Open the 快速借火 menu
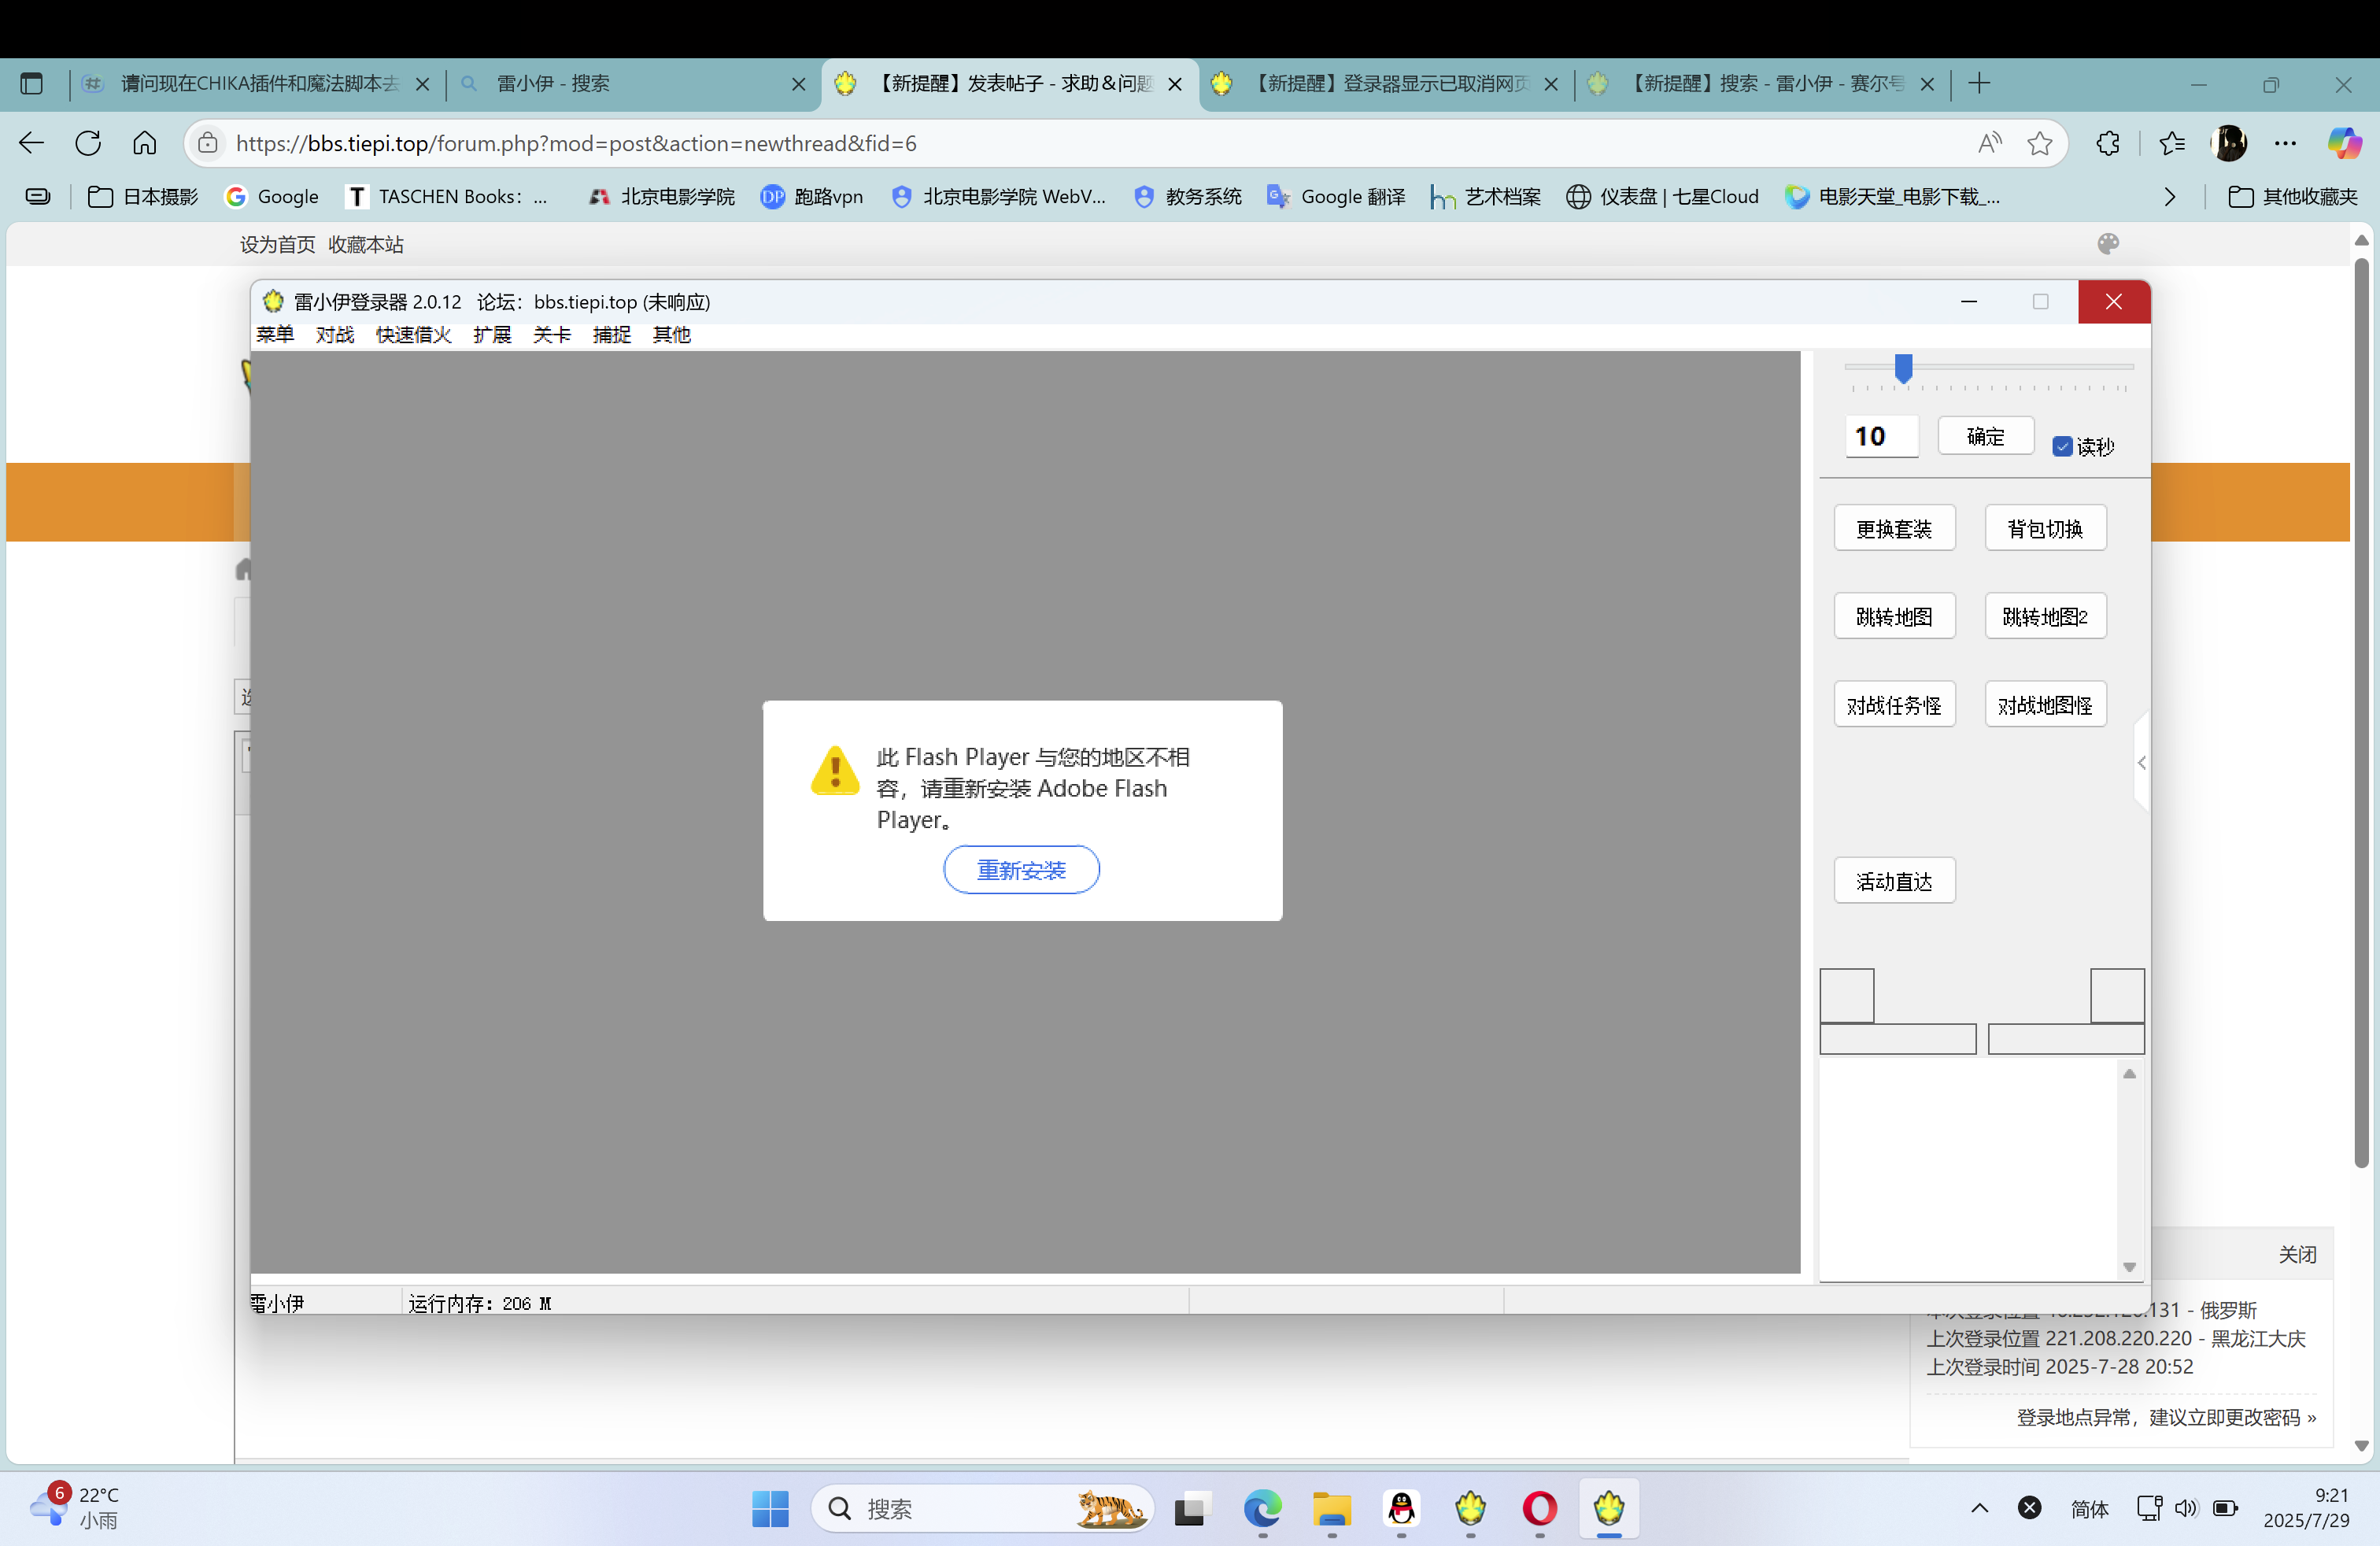This screenshot has width=2380, height=1546. [x=414, y=334]
